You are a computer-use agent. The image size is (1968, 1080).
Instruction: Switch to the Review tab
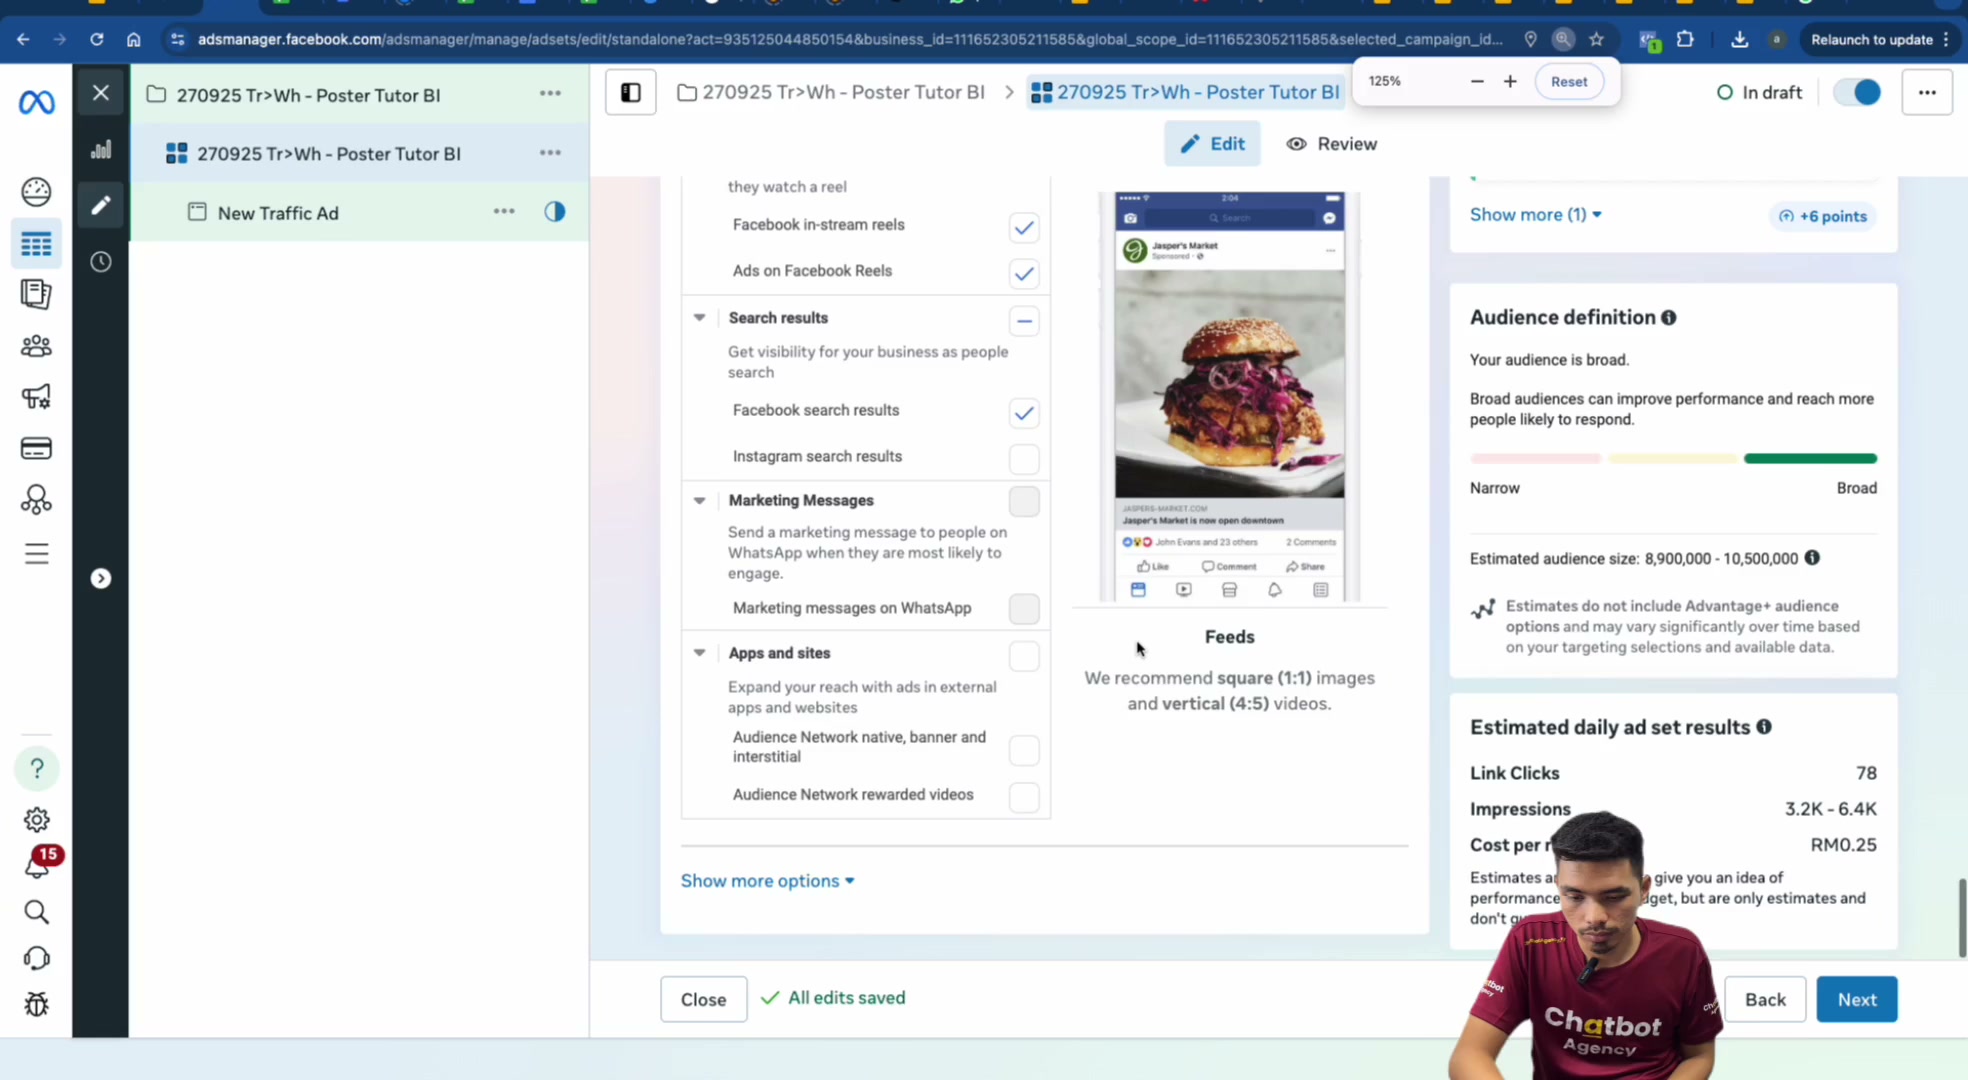click(x=1332, y=144)
